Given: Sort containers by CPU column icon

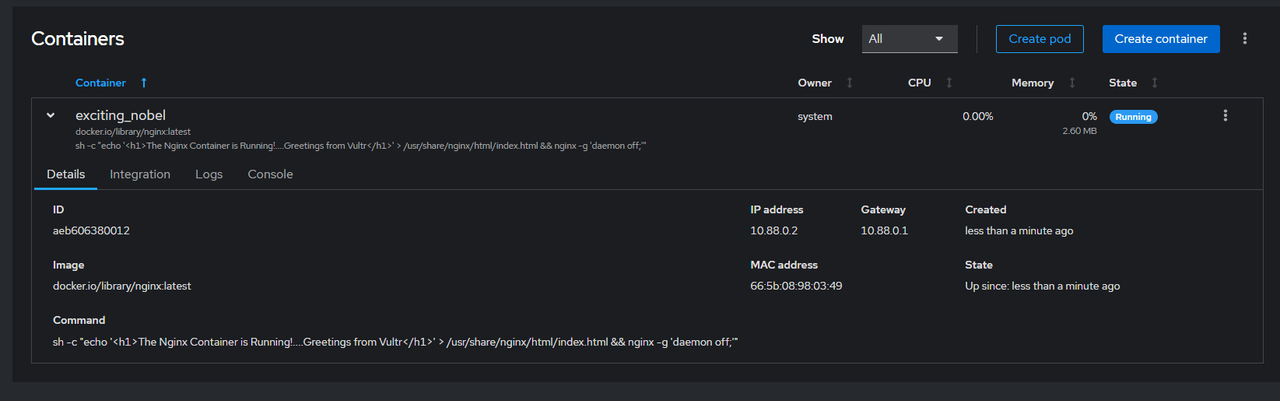Looking at the screenshot, I should click(x=949, y=83).
